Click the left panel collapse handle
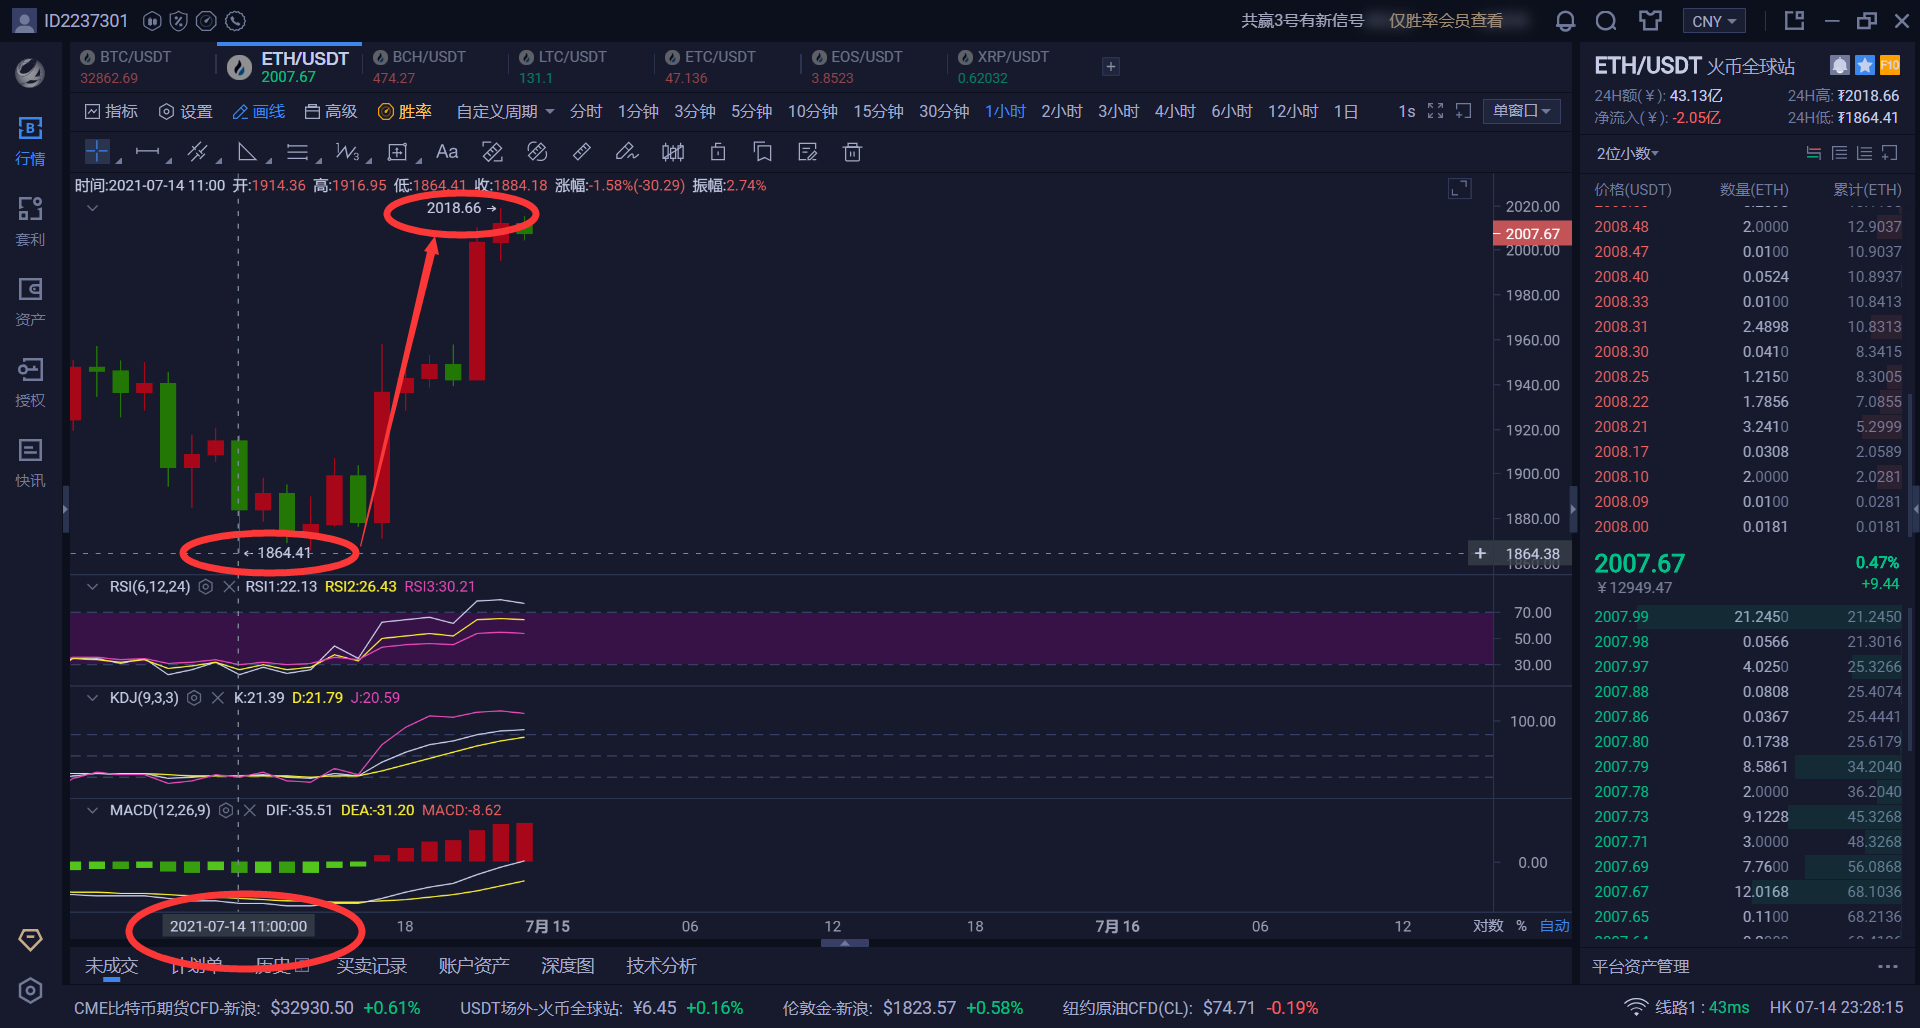1920x1028 pixels. (x=65, y=509)
